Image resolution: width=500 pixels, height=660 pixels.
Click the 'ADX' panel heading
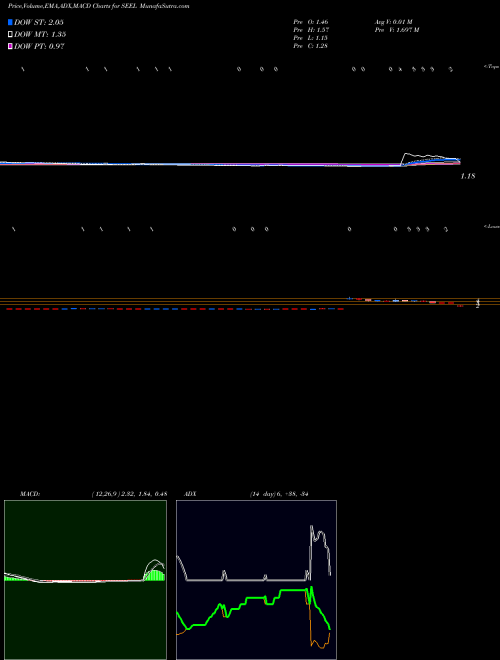point(190,494)
